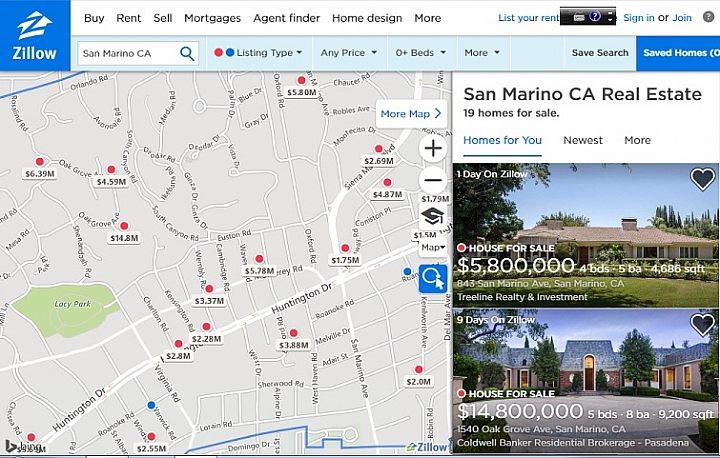Activate the draw search area tool

[x=433, y=278]
